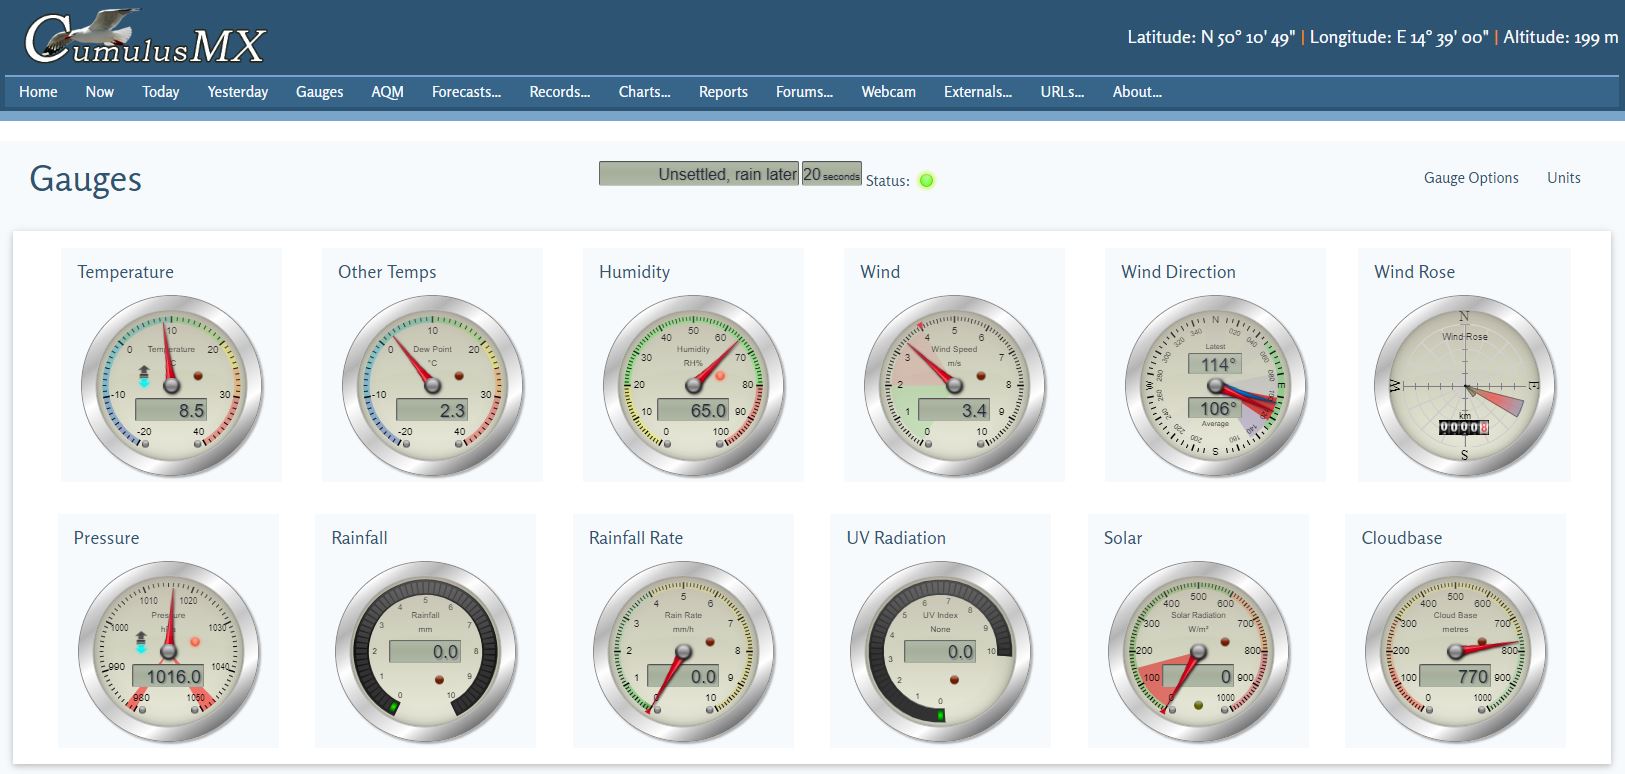Open the Units settings
Viewport: 1625px width, 774px height.
pos(1564,178)
